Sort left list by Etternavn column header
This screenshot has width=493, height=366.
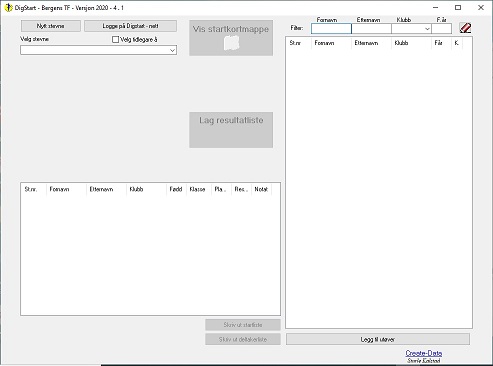[x=106, y=189]
